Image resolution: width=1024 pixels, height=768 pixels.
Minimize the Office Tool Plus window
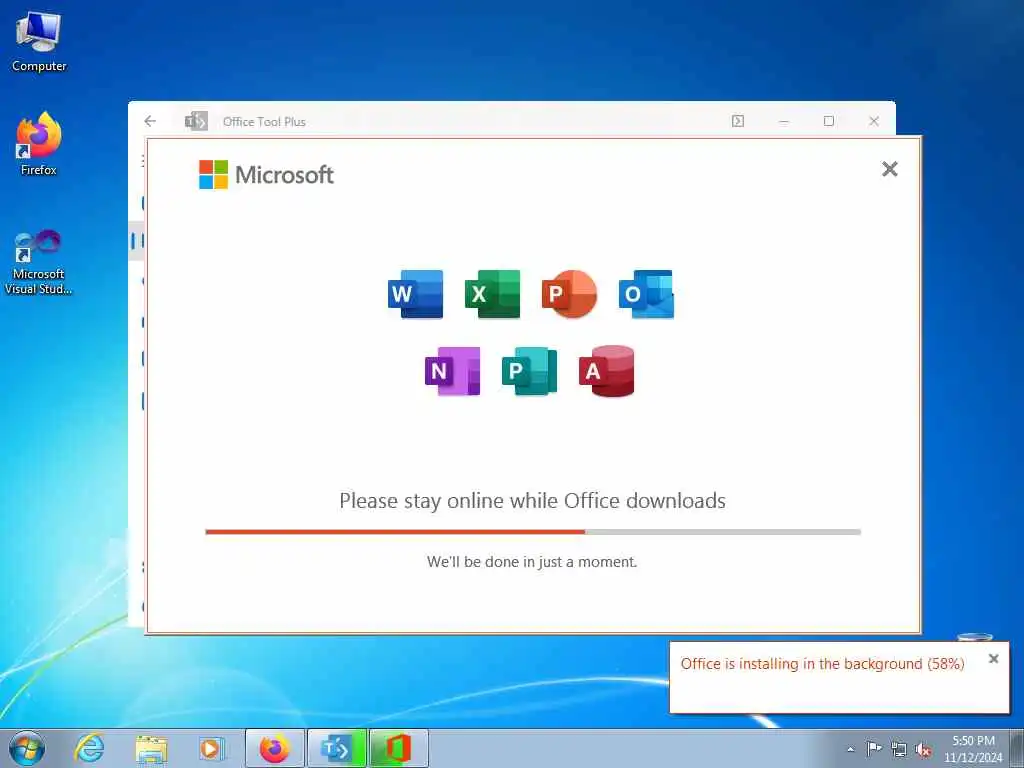[784, 121]
